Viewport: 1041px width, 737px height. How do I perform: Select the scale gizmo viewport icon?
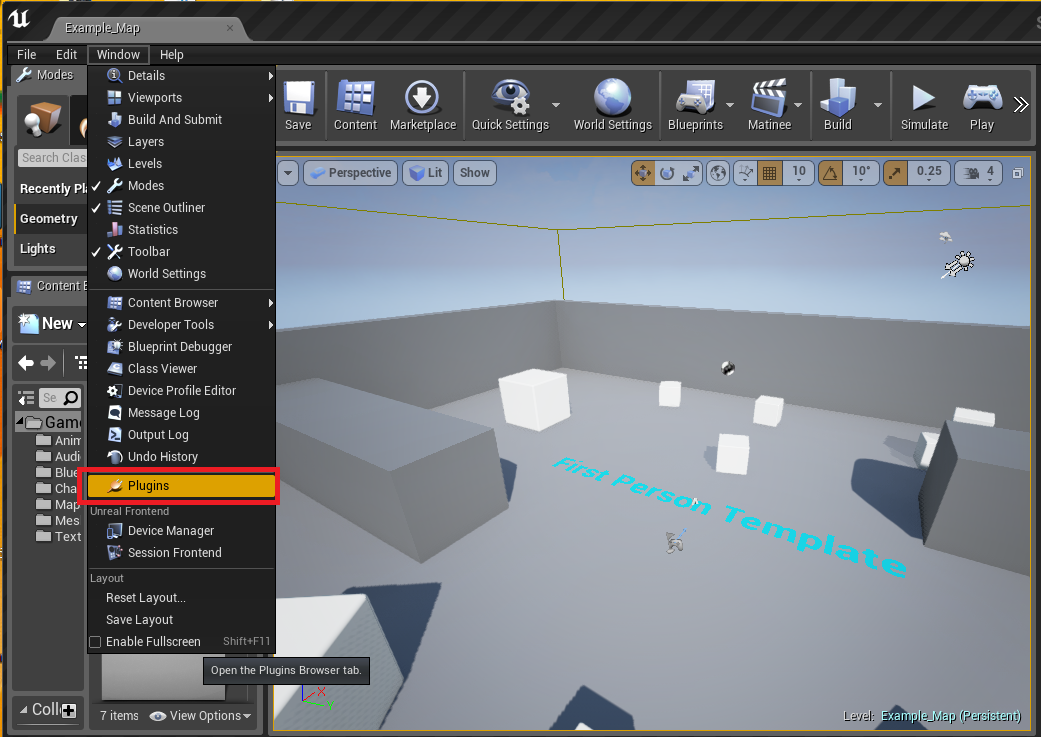click(691, 173)
